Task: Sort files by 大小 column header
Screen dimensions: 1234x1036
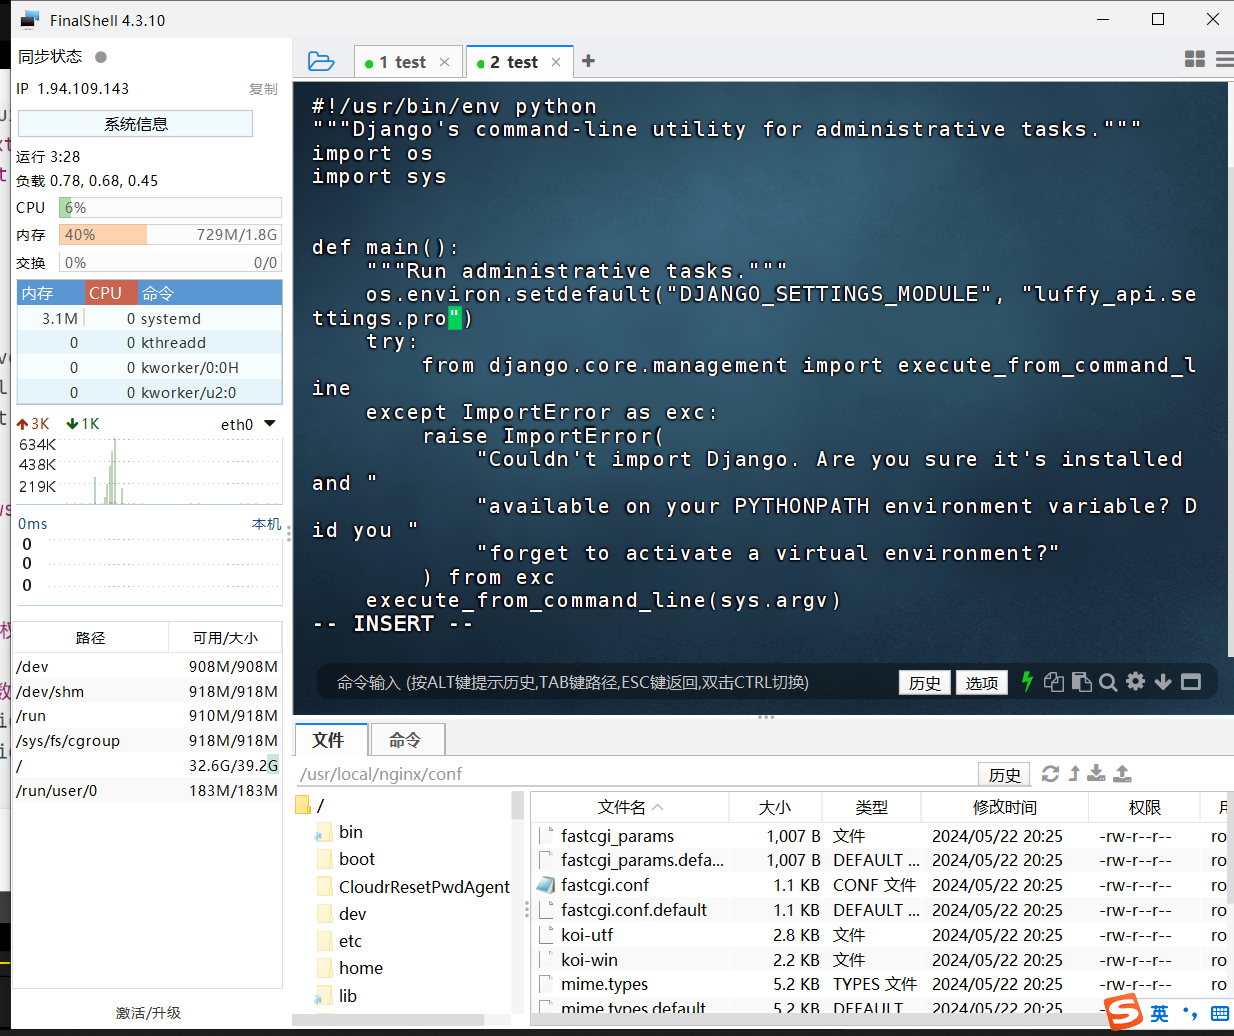Action: coord(775,807)
